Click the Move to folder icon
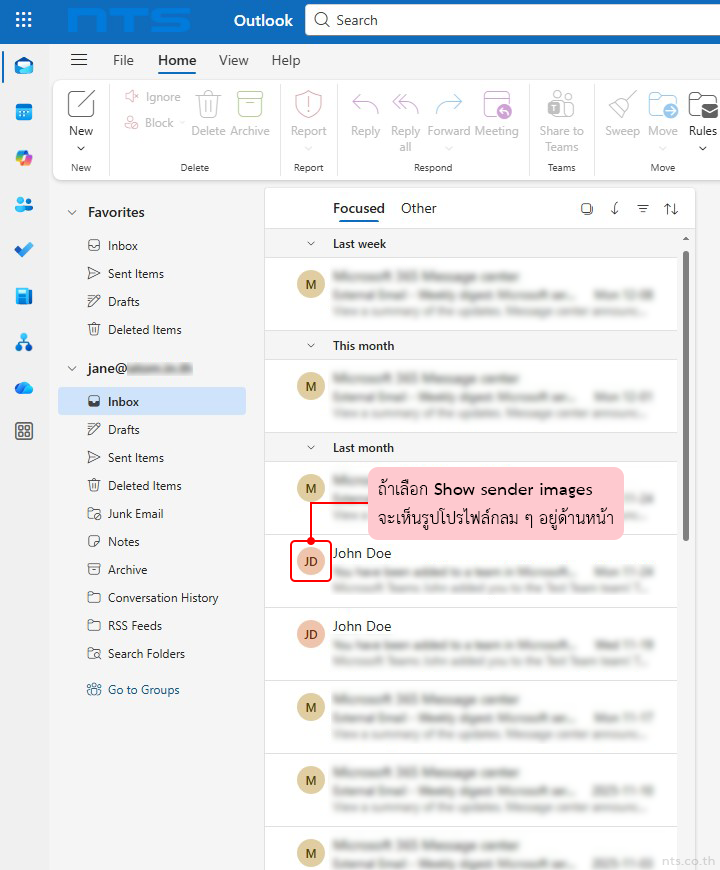Image resolution: width=720 pixels, height=870 pixels. pos(663,104)
